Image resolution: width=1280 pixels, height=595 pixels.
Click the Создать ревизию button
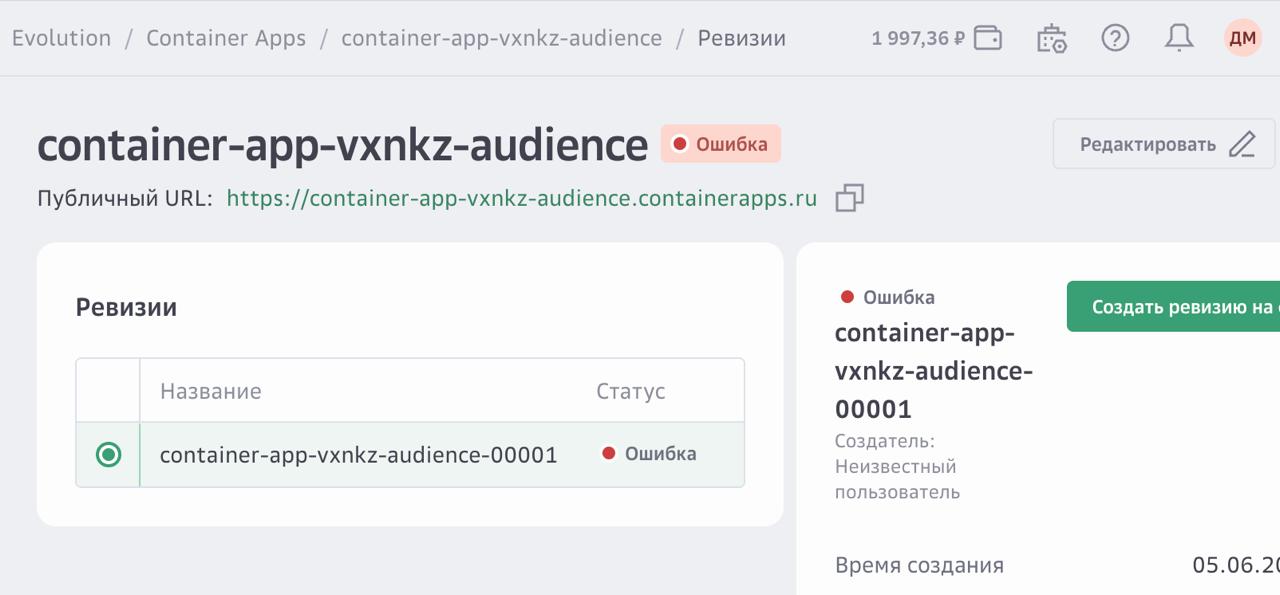point(1173,306)
